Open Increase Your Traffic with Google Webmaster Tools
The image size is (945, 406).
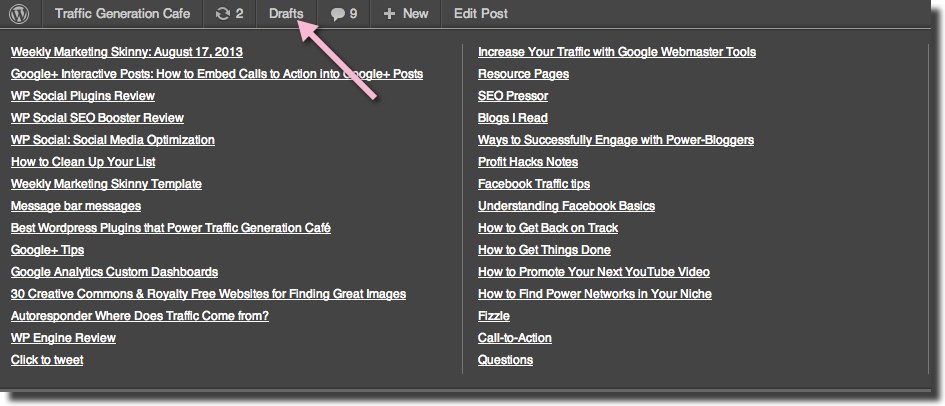[x=617, y=52]
